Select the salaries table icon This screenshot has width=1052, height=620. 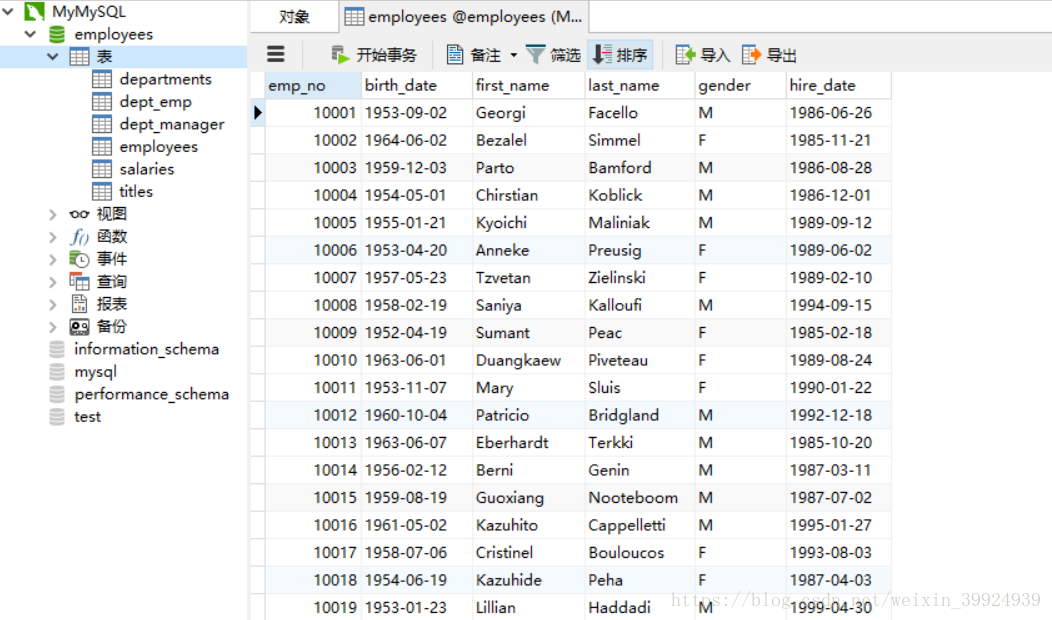point(102,169)
